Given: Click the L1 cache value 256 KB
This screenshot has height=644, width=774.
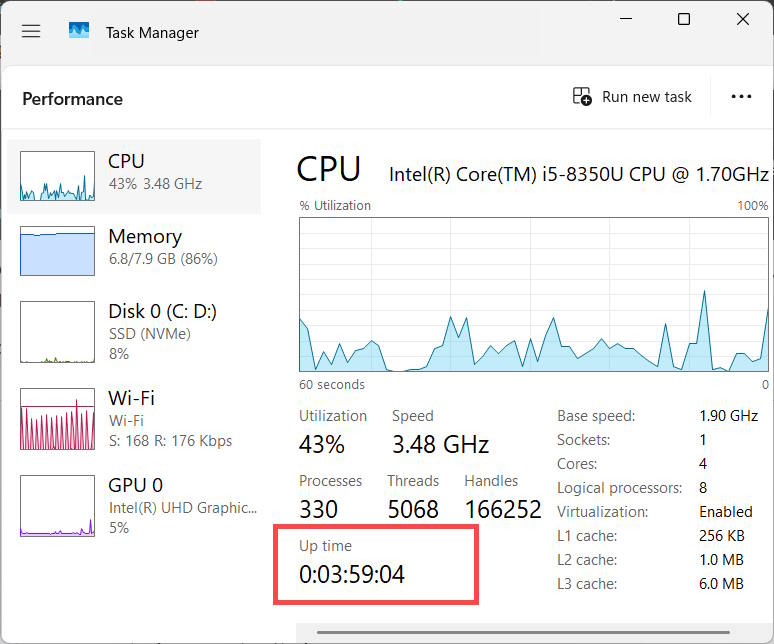Looking at the screenshot, I should click(x=722, y=536).
